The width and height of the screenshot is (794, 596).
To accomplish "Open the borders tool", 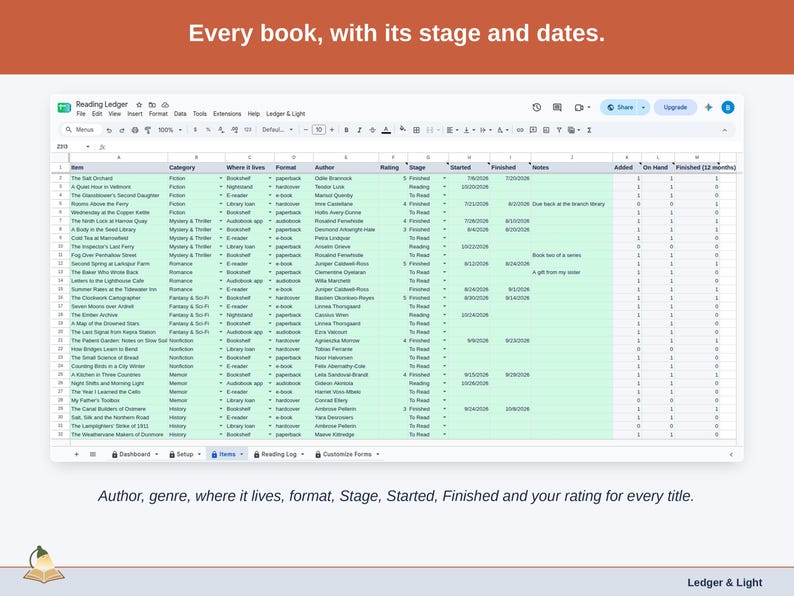I will point(416,130).
